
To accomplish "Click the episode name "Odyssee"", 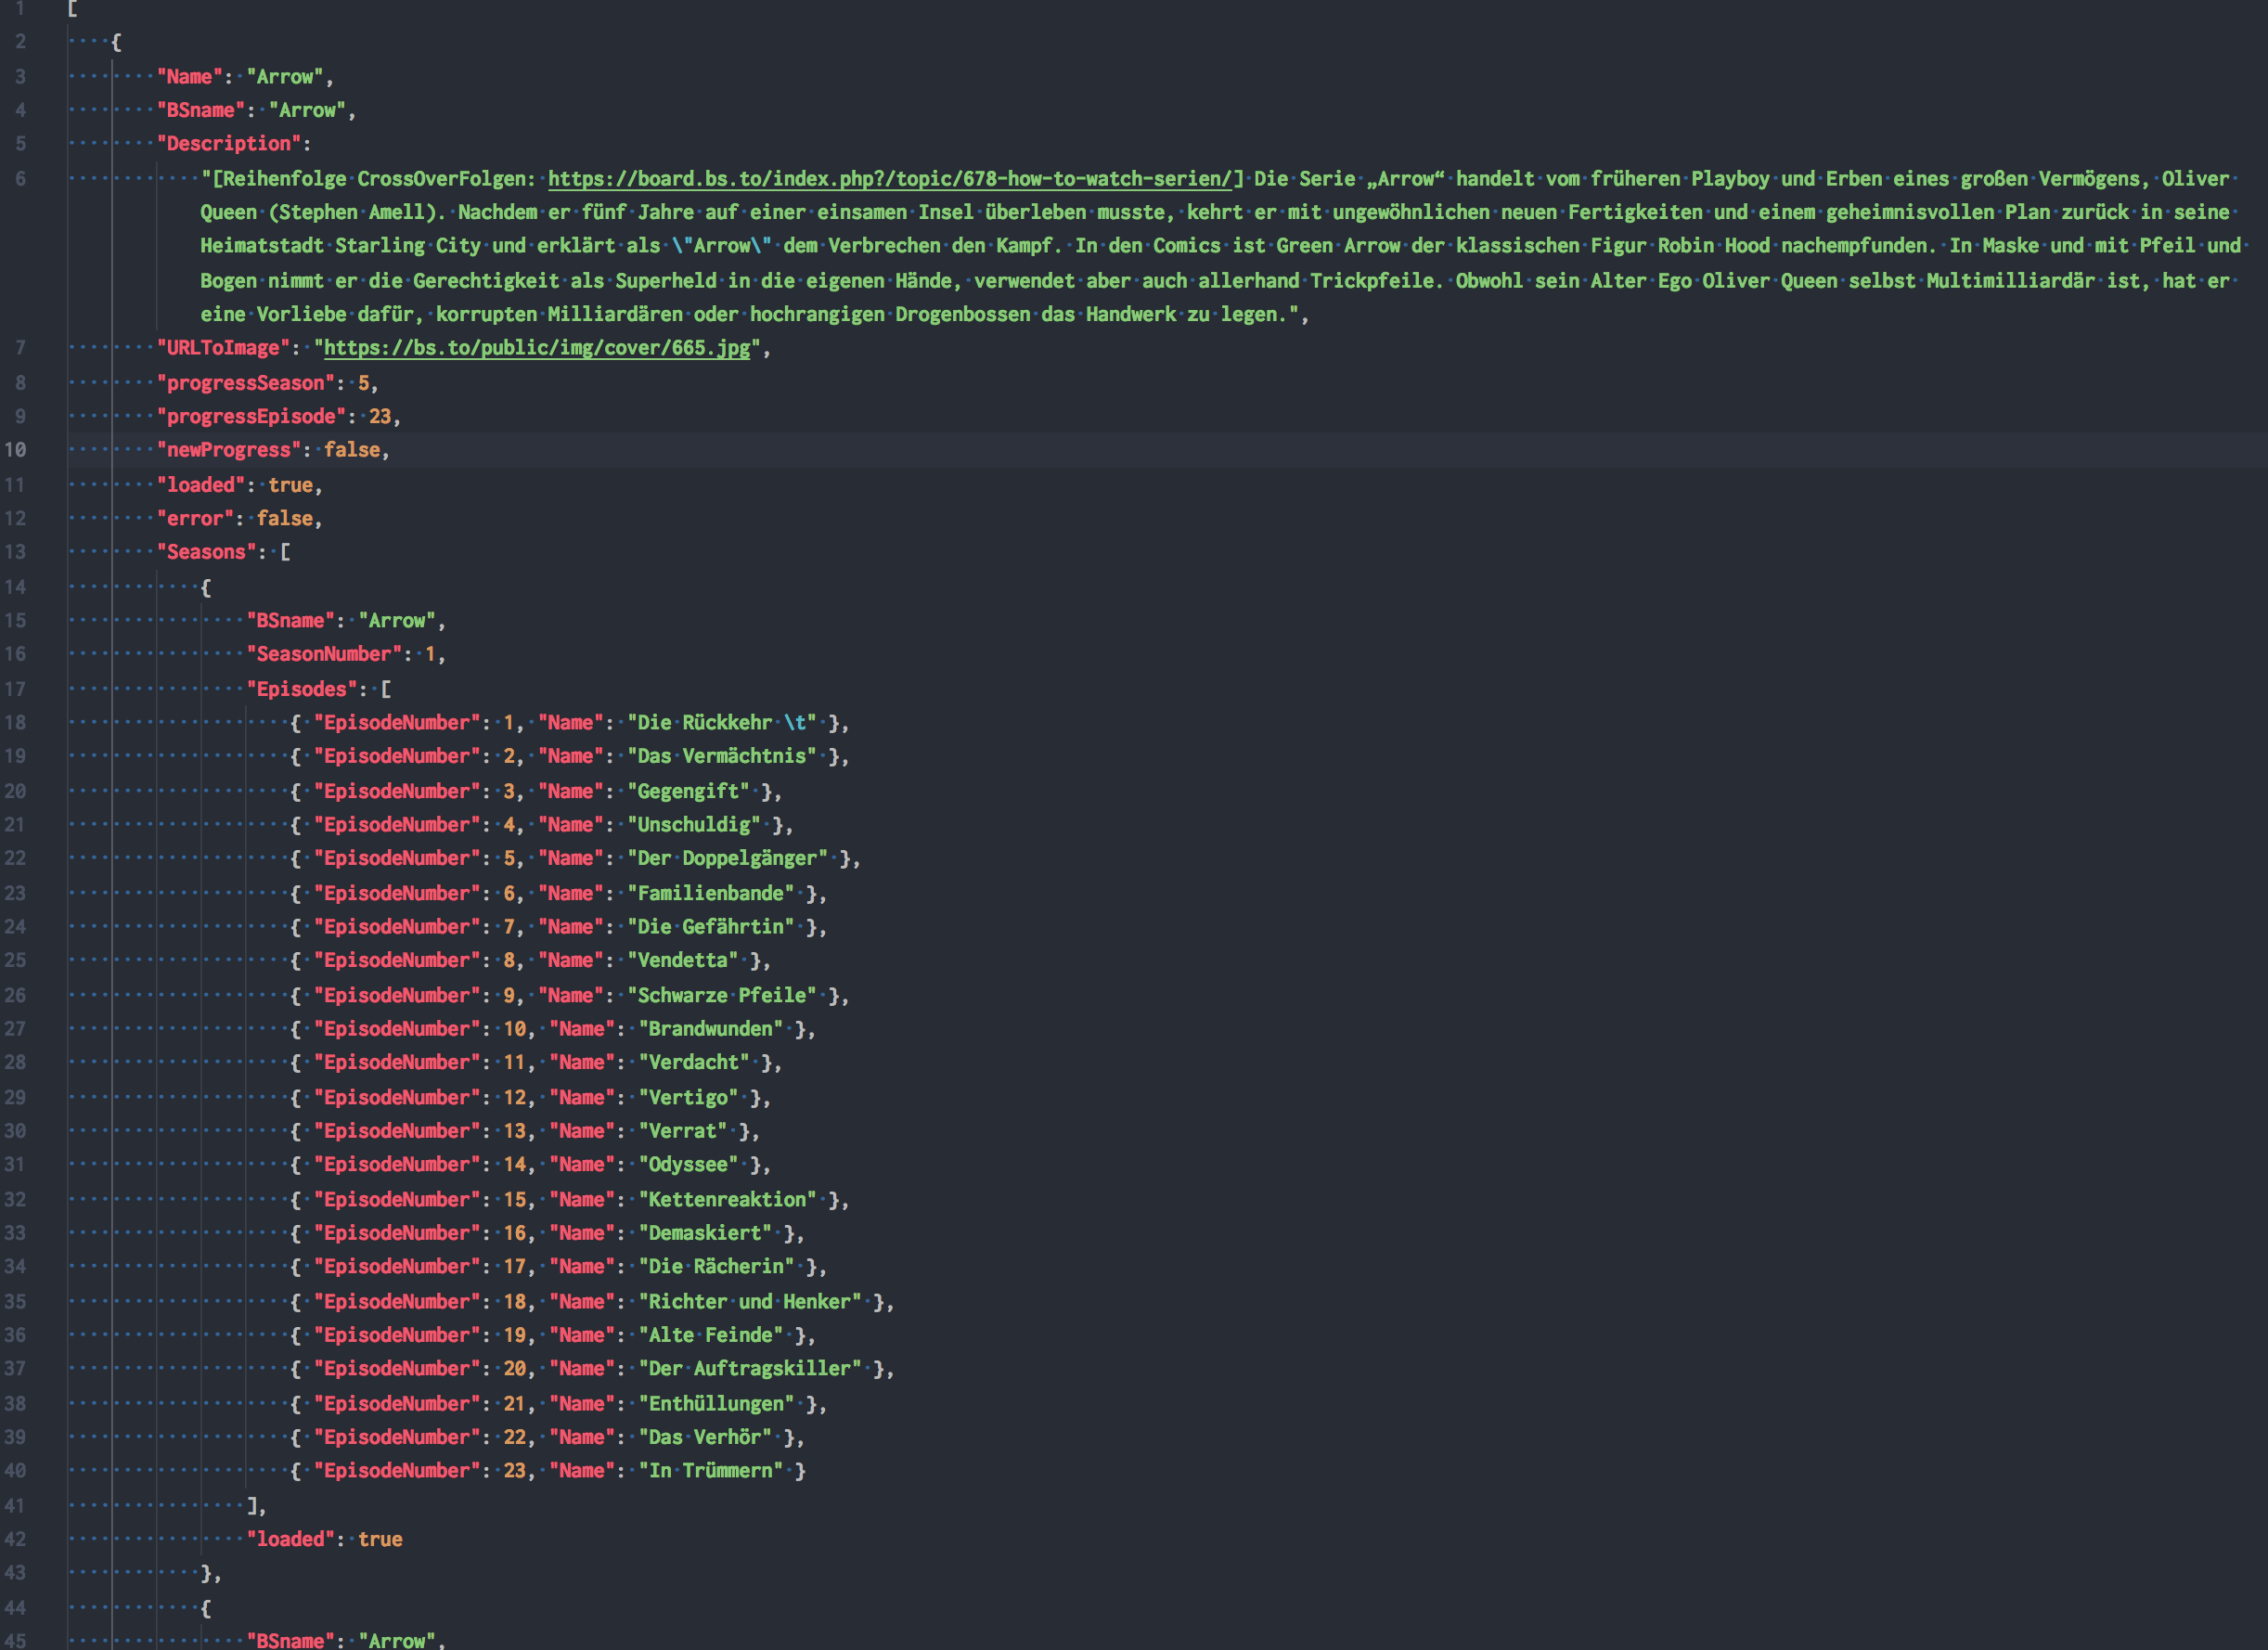I will pos(688,1164).
